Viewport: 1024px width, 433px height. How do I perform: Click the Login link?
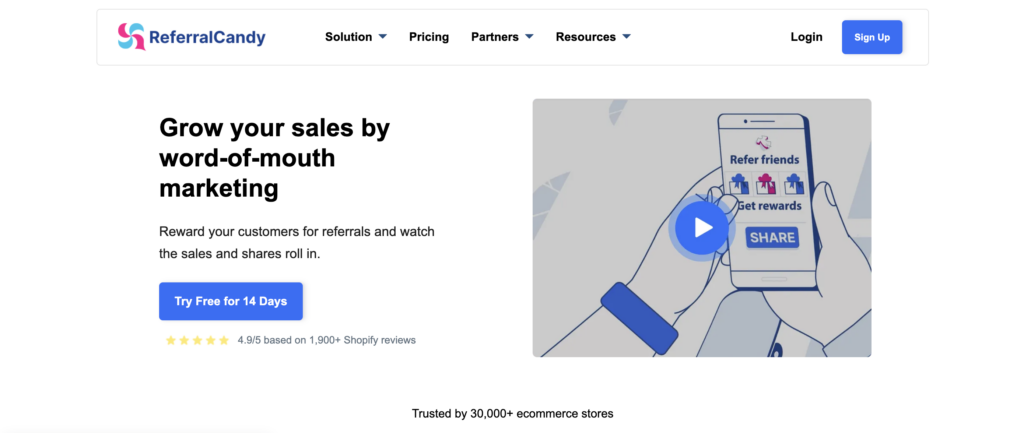click(x=807, y=37)
